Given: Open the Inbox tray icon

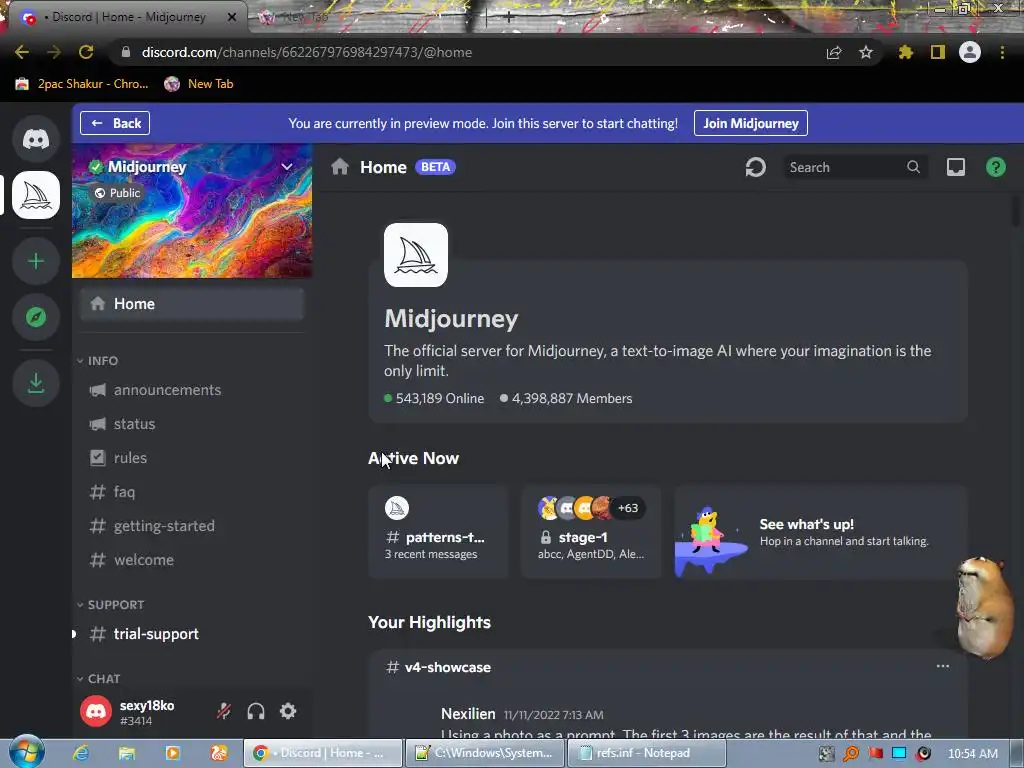Looking at the screenshot, I should point(955,167).
